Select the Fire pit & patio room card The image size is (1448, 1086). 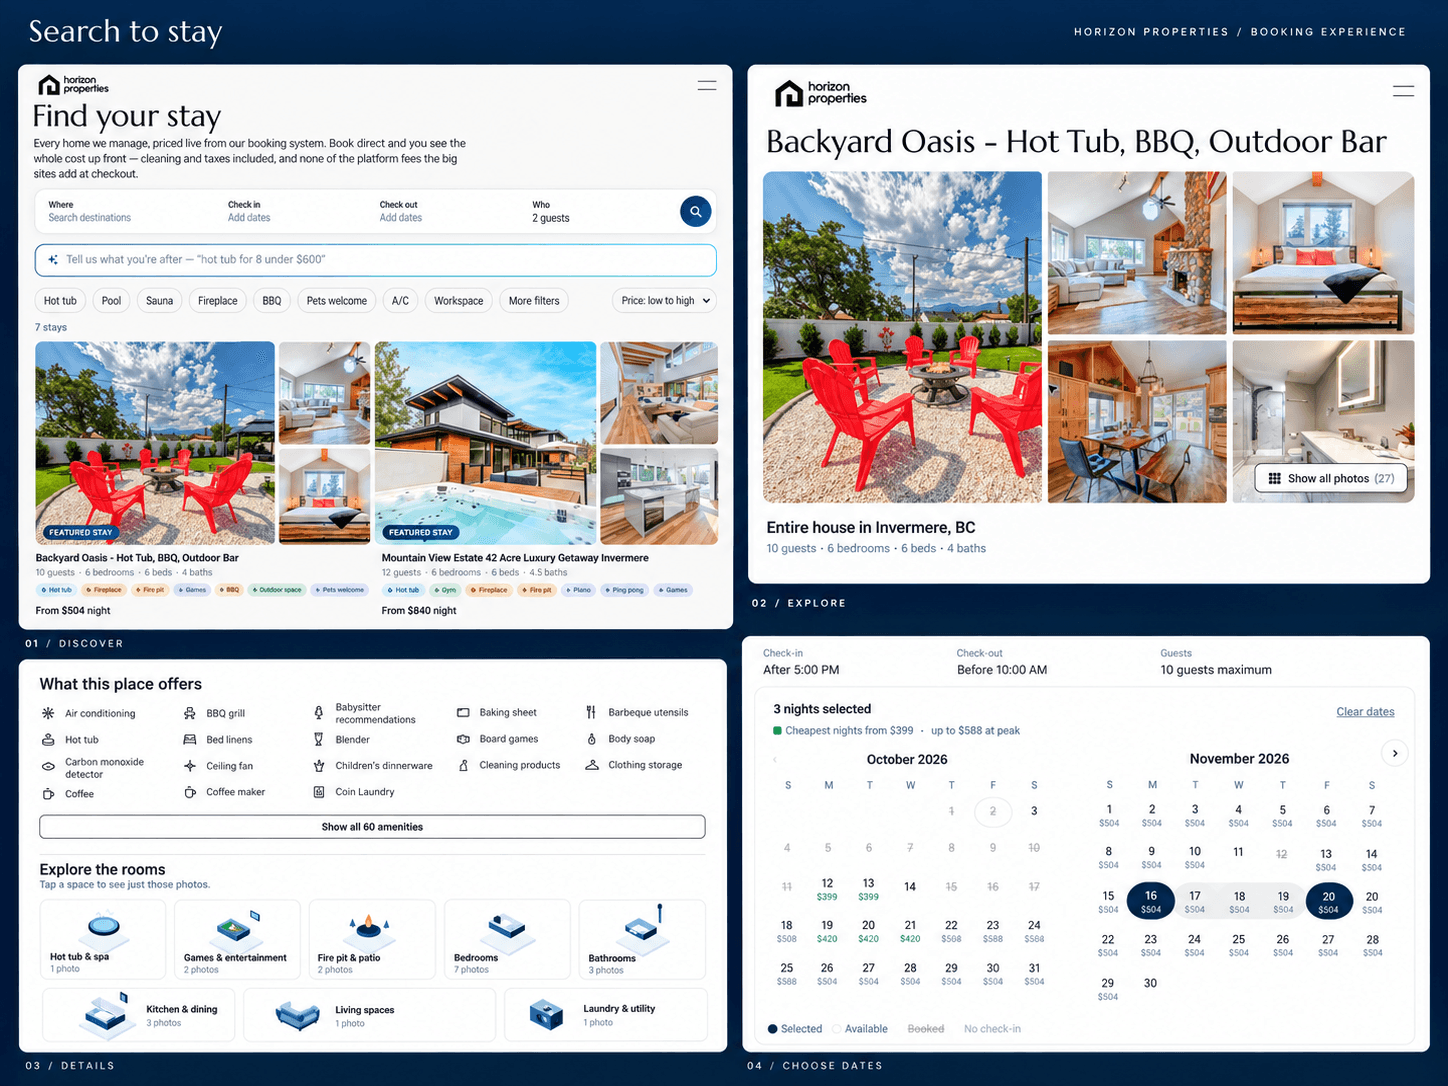(x=372, y=940)
